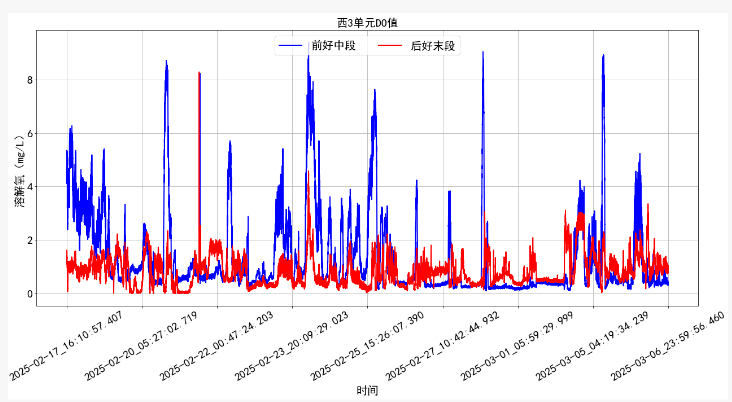
Task: Click the y-axis tick label 8
Action: point(31,80)
